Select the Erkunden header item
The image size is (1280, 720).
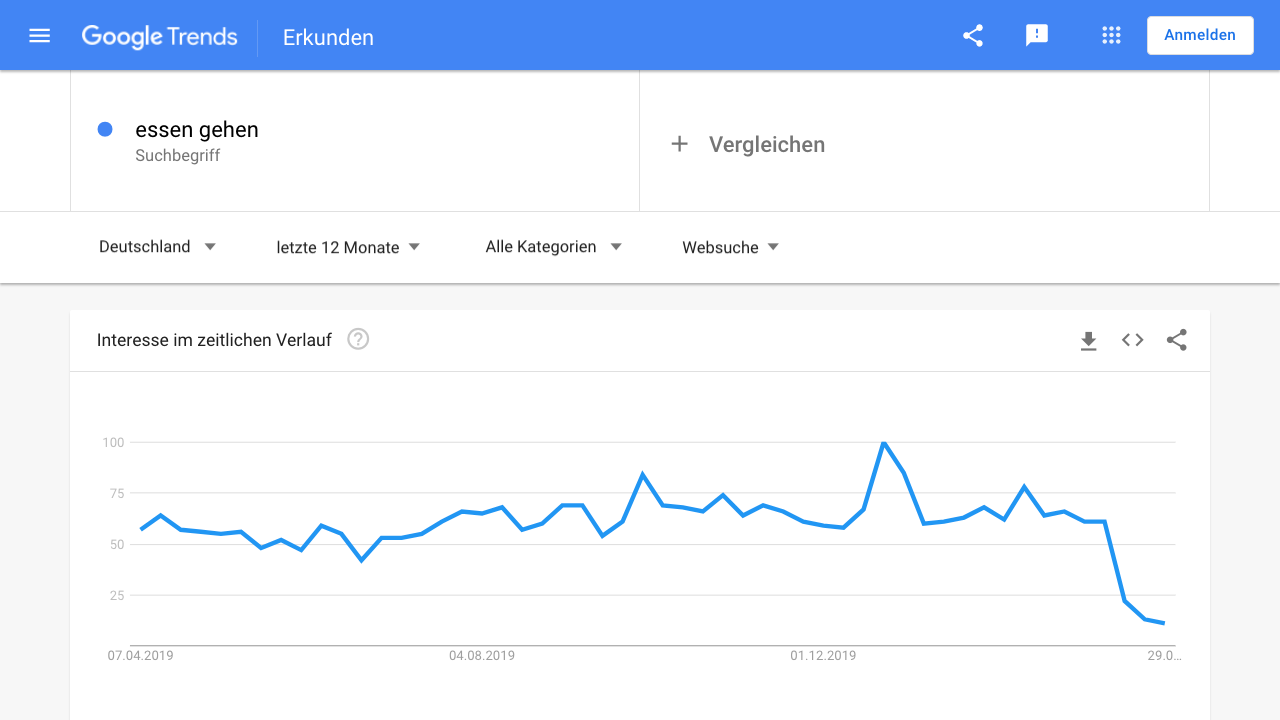(328, 38)
